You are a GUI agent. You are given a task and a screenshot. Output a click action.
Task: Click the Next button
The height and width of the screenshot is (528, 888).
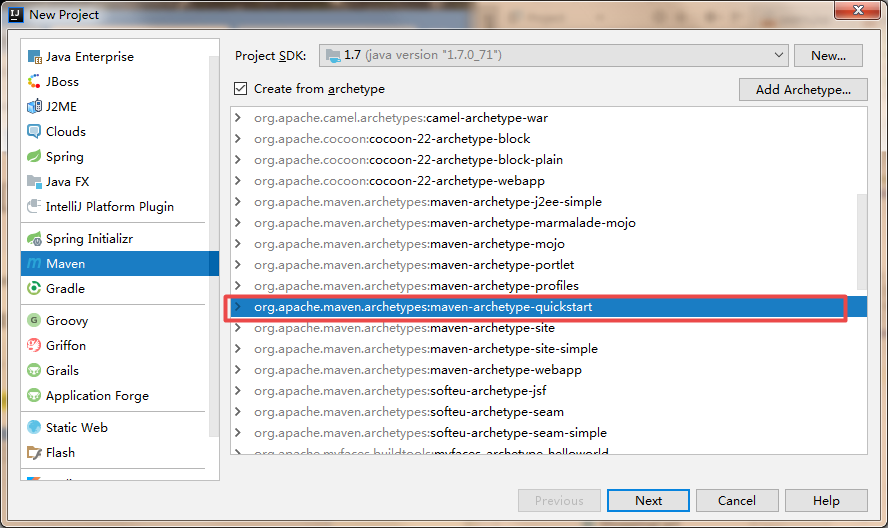click(x=648, y=500)
